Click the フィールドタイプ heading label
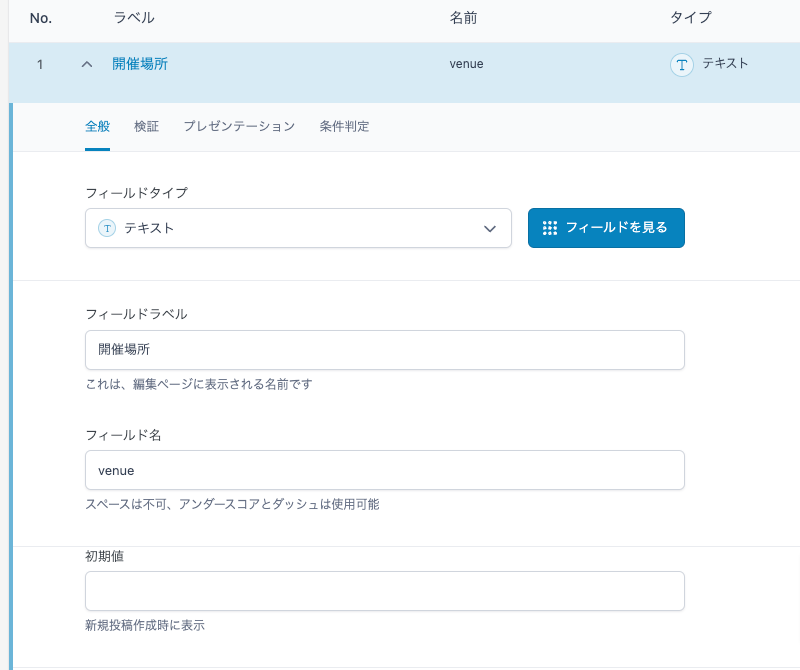Image resolution: width=800 pixels, height=670 pixels. click(x=137, y=193)
